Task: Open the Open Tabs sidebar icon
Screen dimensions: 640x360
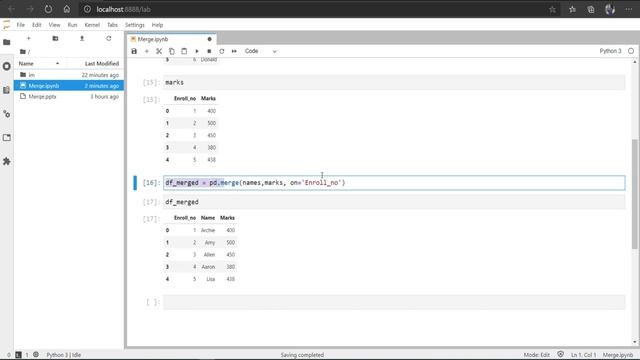Action: [x=7, y=138]
